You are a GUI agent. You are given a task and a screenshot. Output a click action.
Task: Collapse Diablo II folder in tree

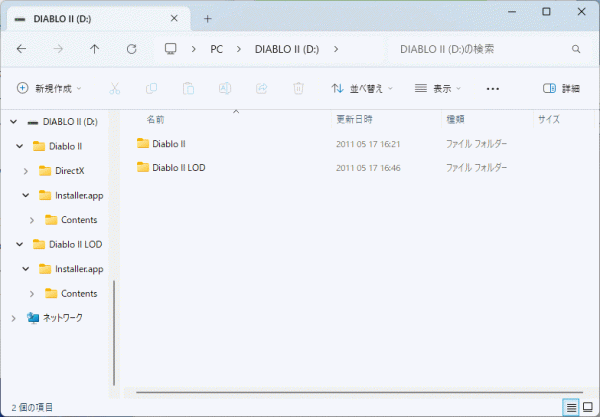coord(20,146)
